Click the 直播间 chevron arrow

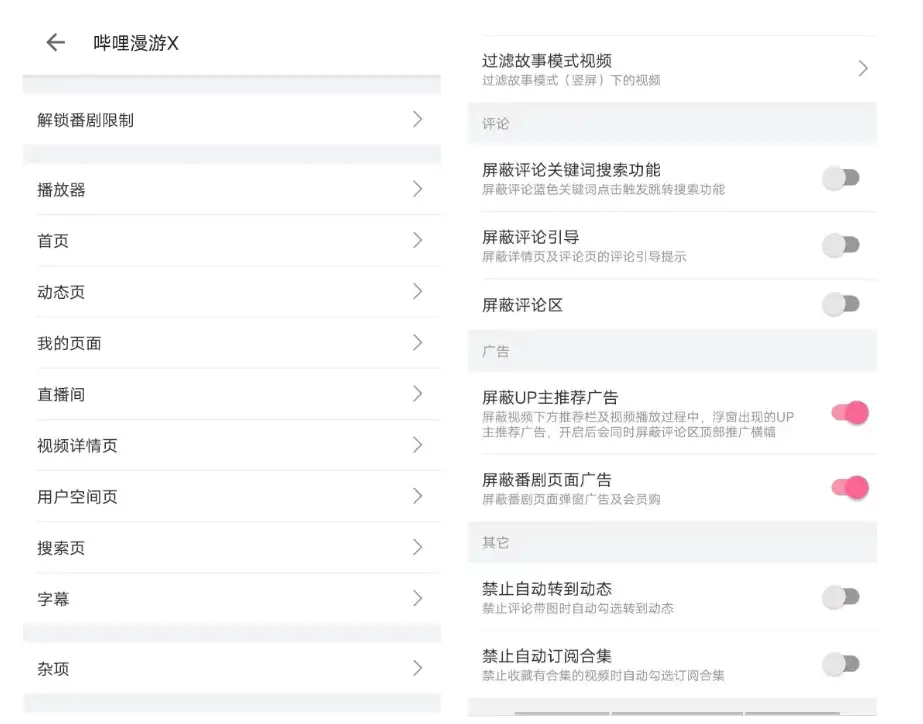coord(417,394)
